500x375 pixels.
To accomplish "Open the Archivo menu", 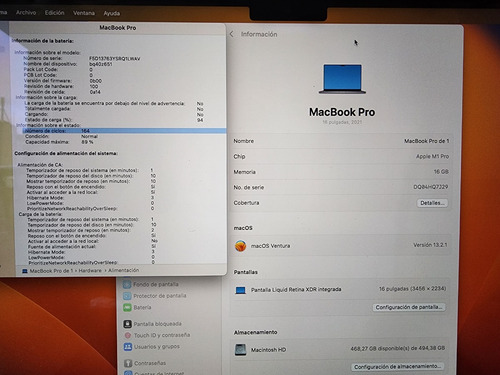I will (x=26, y=13).
